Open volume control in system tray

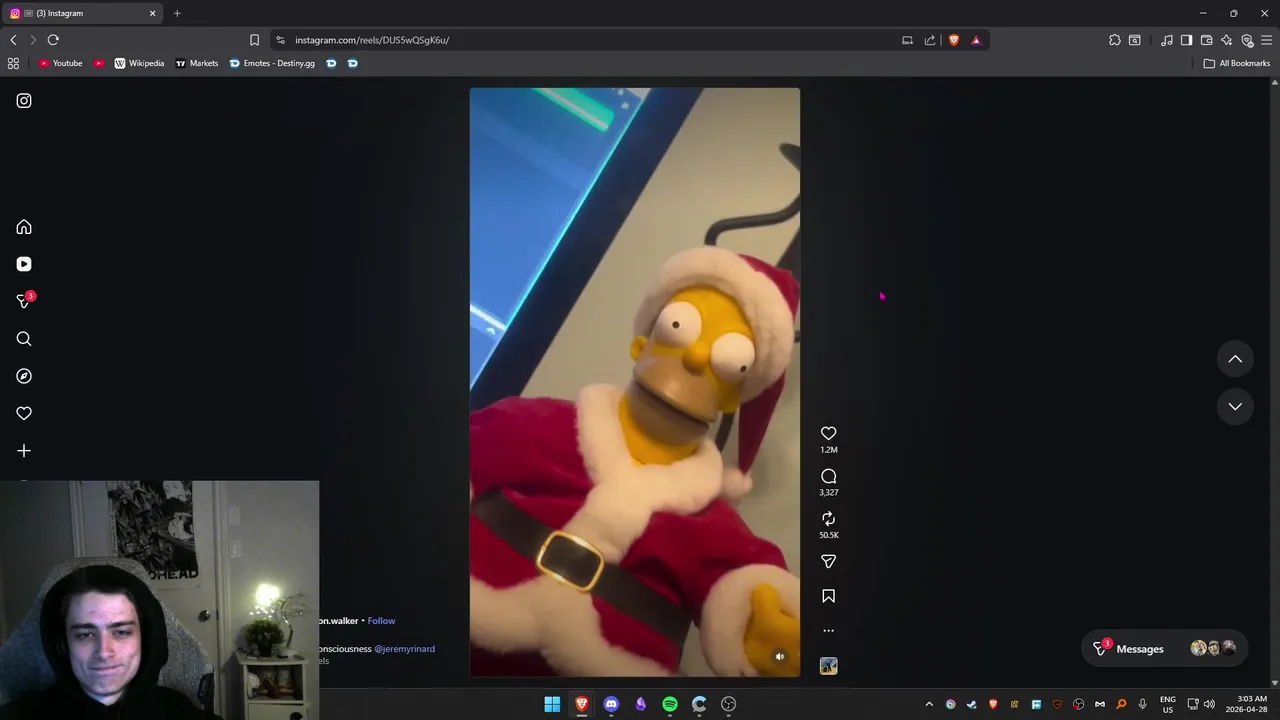click(1209, 704)
